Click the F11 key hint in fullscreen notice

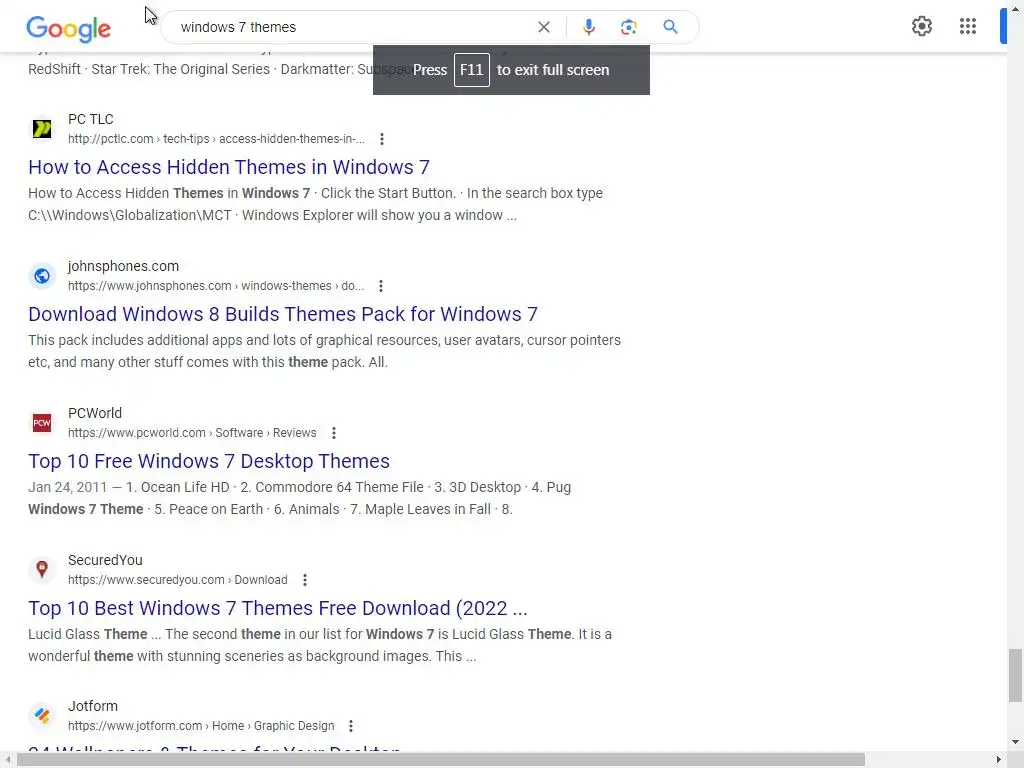tap(472, 70)
